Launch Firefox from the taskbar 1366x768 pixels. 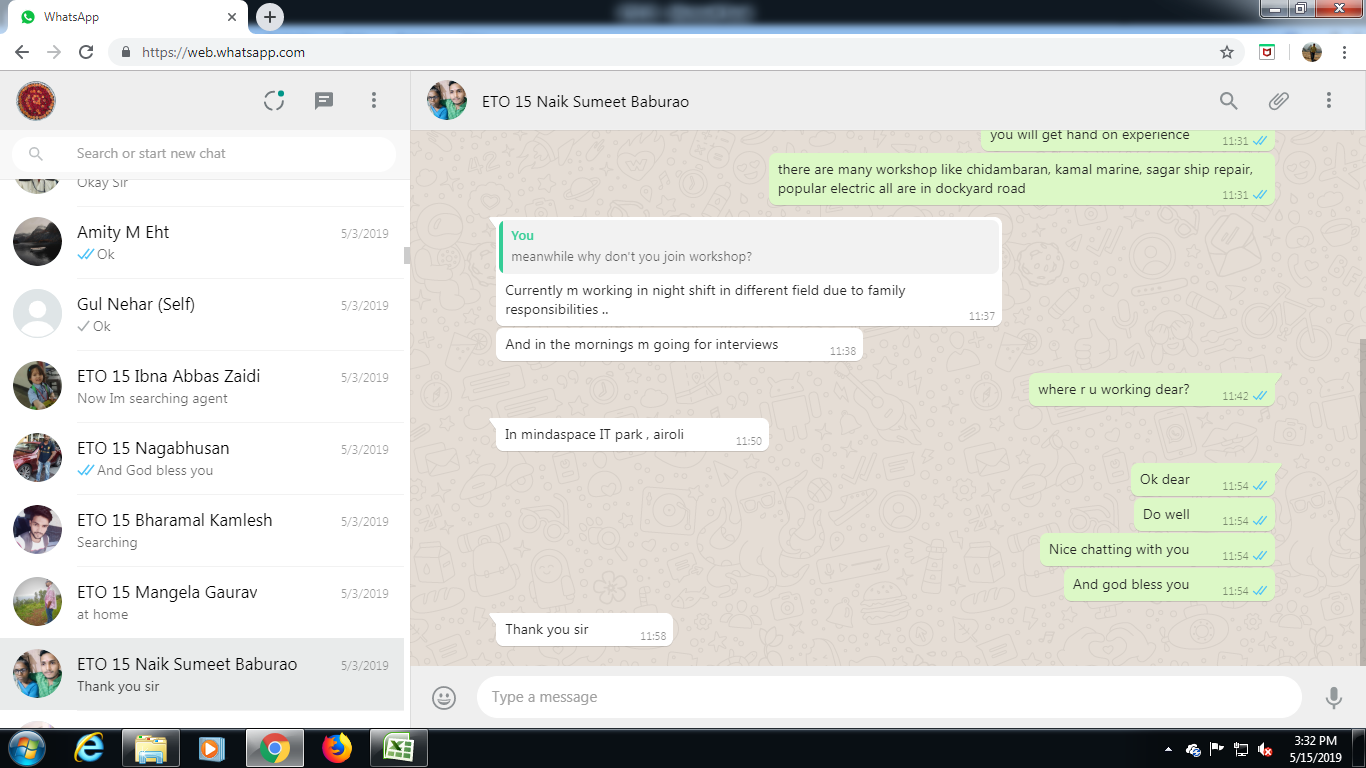337,748
